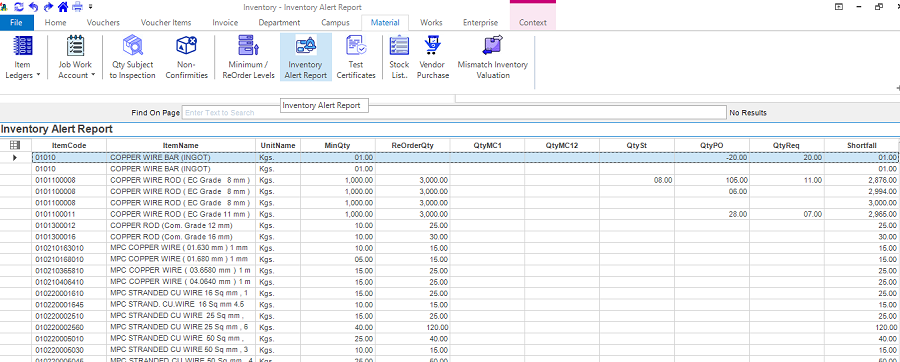This screenshot has height=362, width=900.
Task: Click the Redo arrow icon
Action: tap(48, 7)
